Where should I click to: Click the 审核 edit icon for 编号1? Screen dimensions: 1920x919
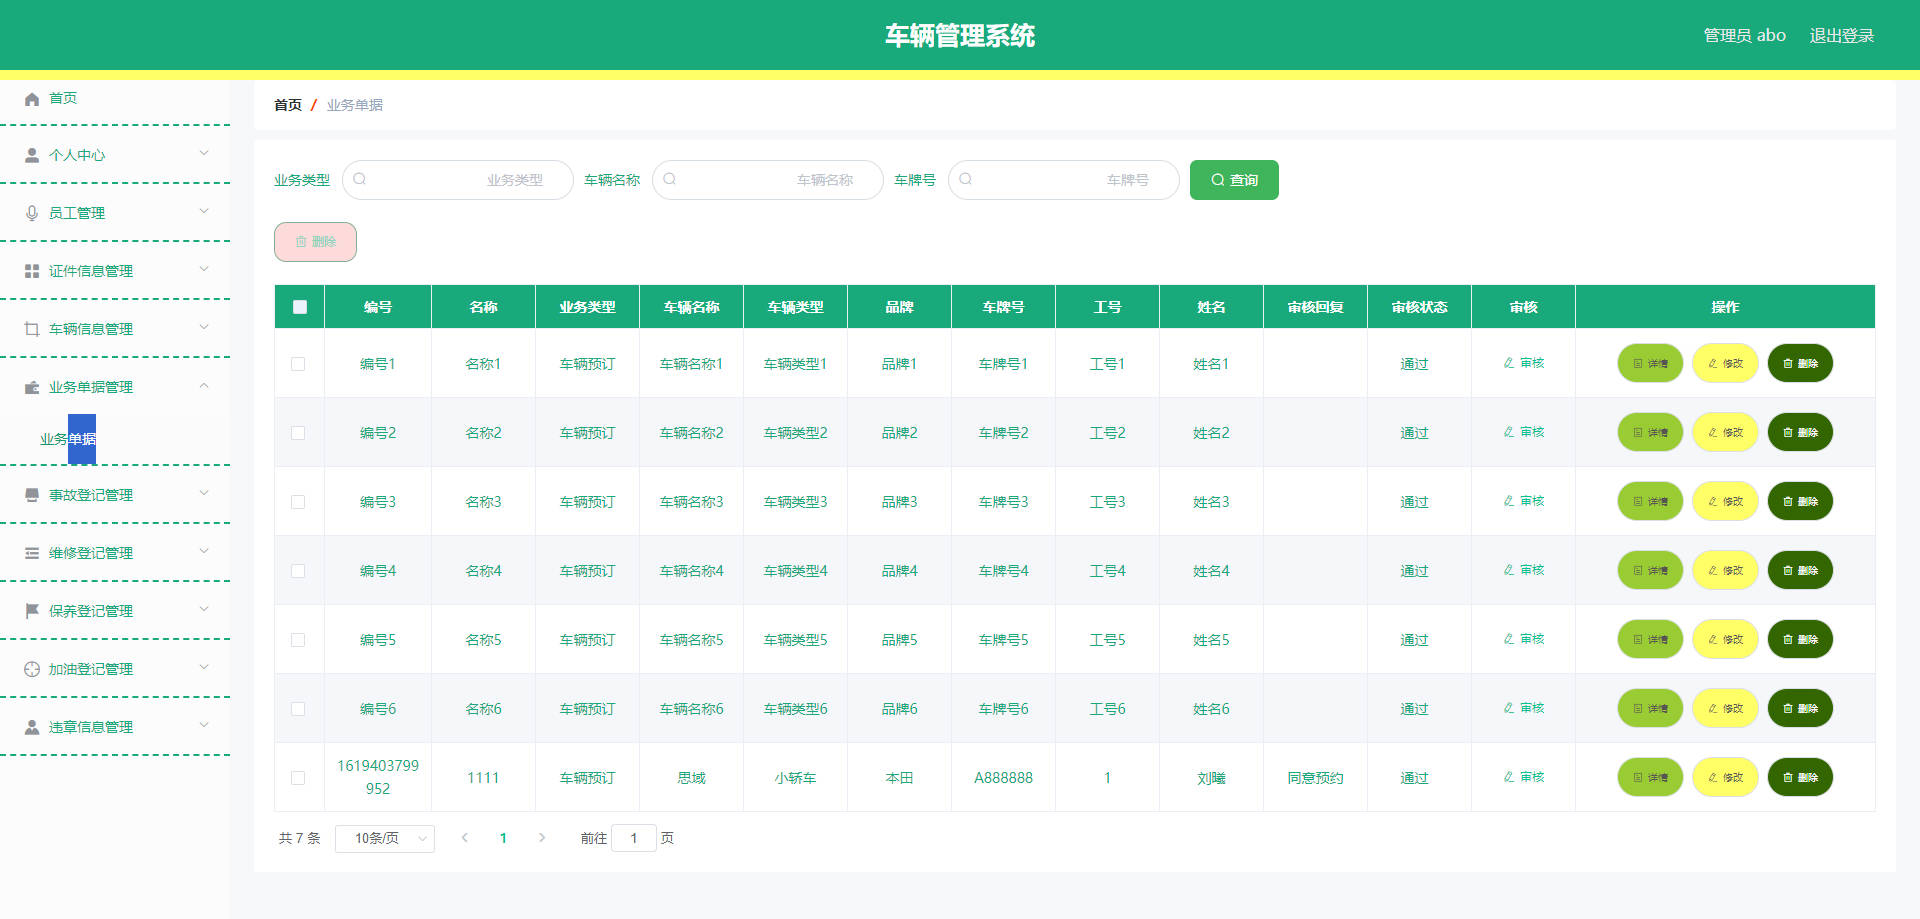click(x=1509, y=363)
